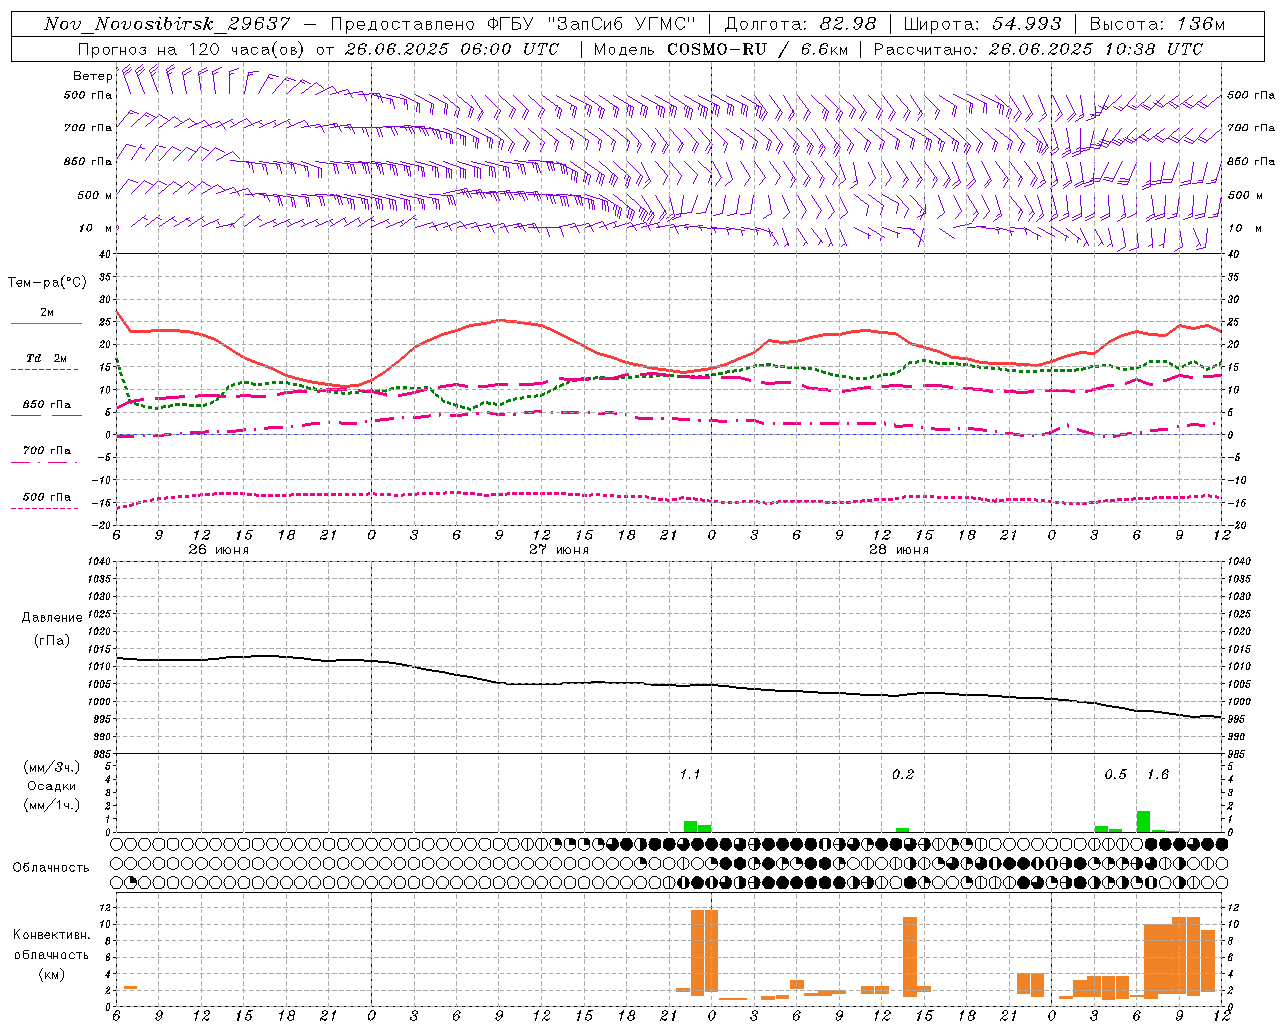Click the "Тем-ра(°C)" temperature label

pyautogui.click(x=47, y=283)
